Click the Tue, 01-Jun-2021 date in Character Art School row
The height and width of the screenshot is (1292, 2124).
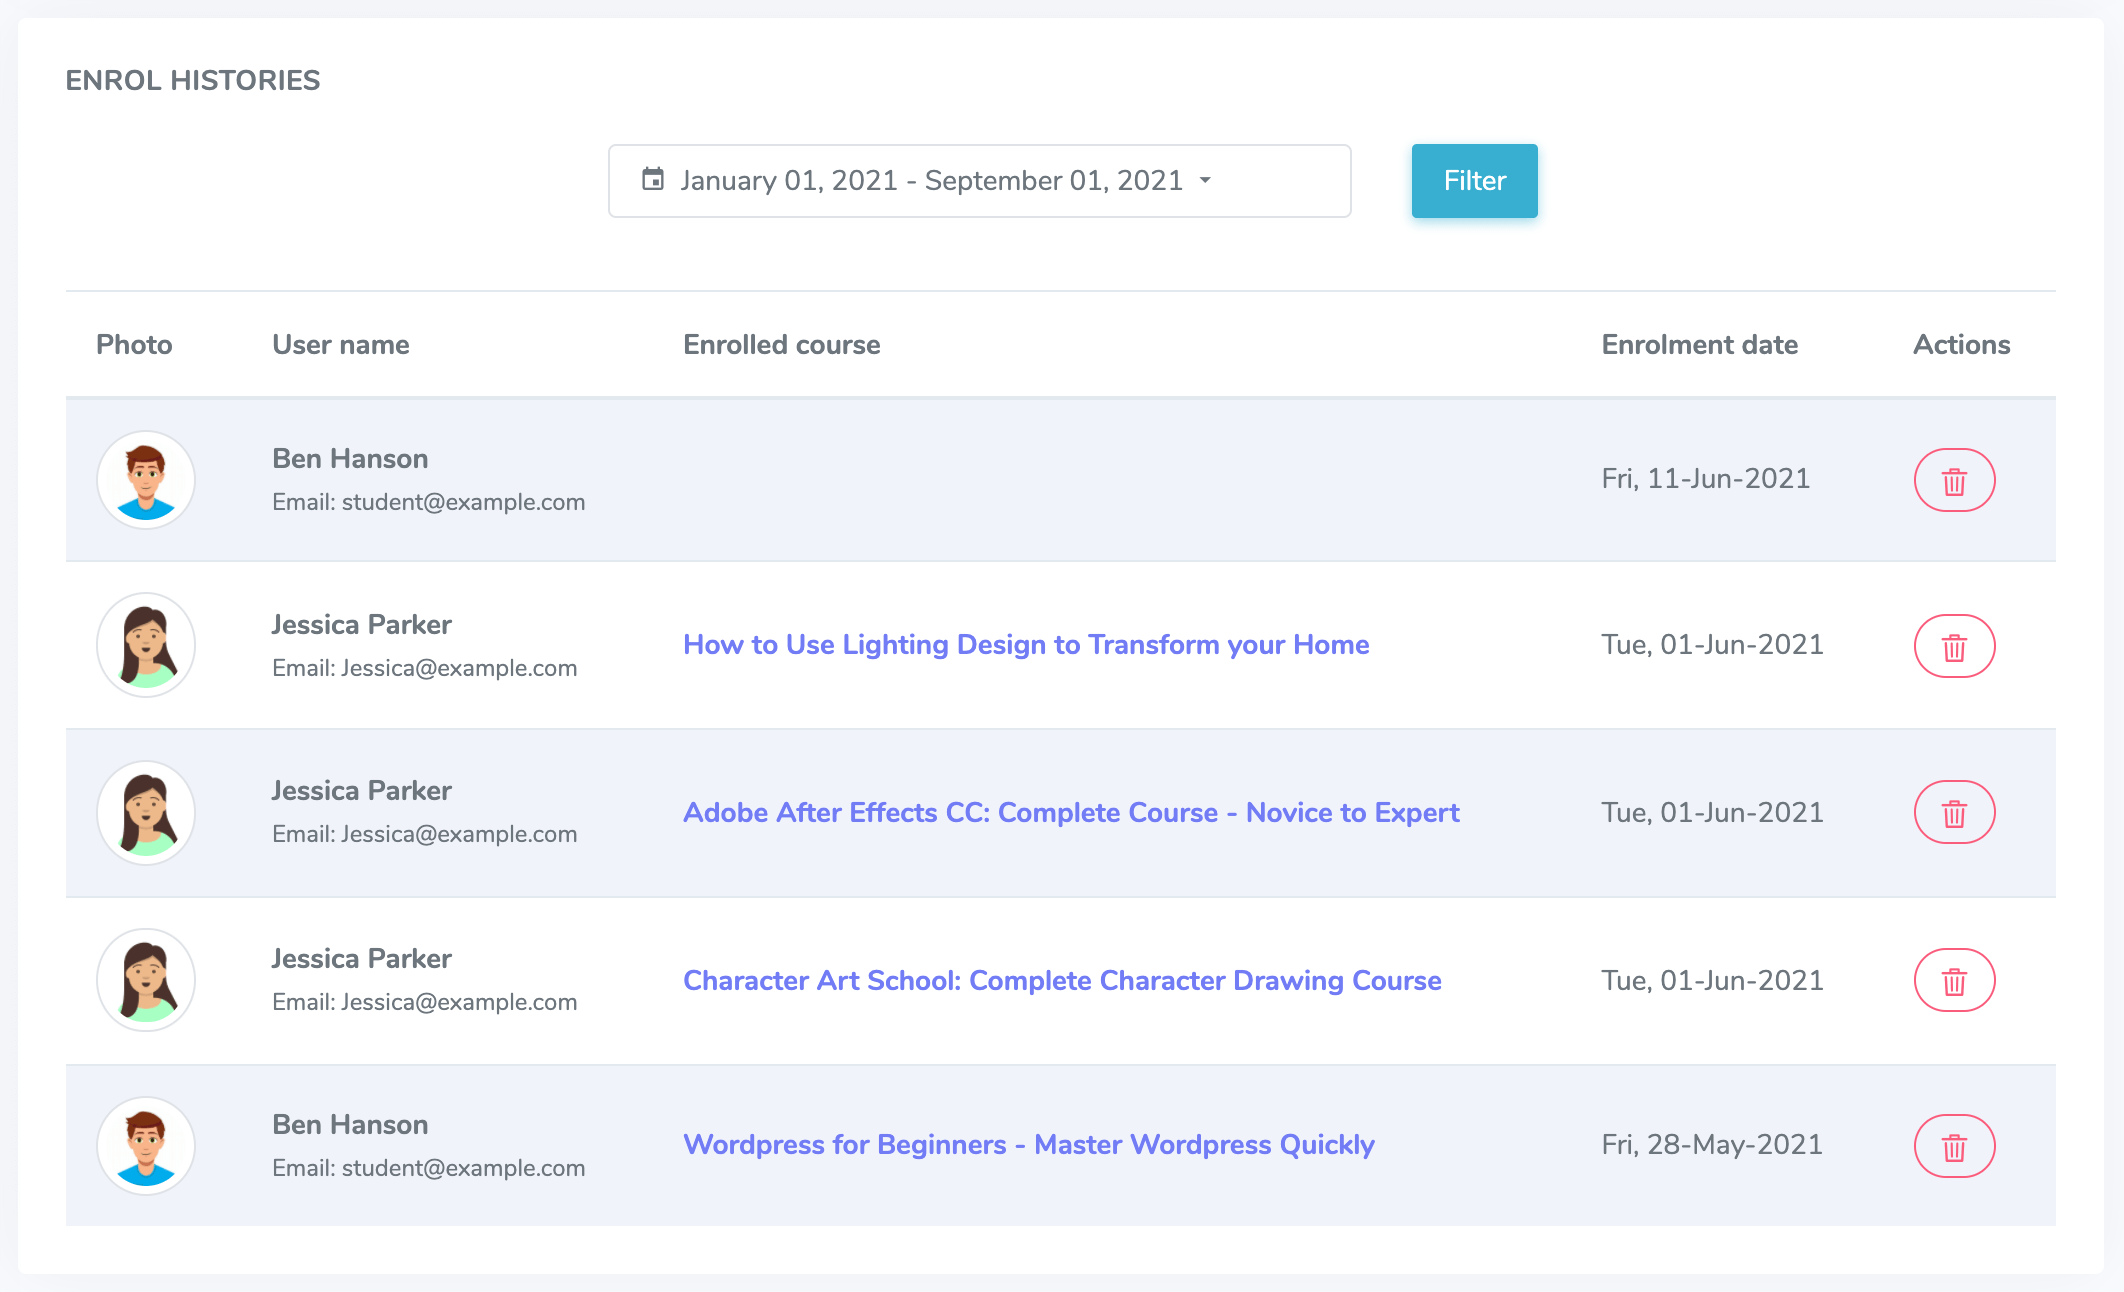tap(1713, 981)
